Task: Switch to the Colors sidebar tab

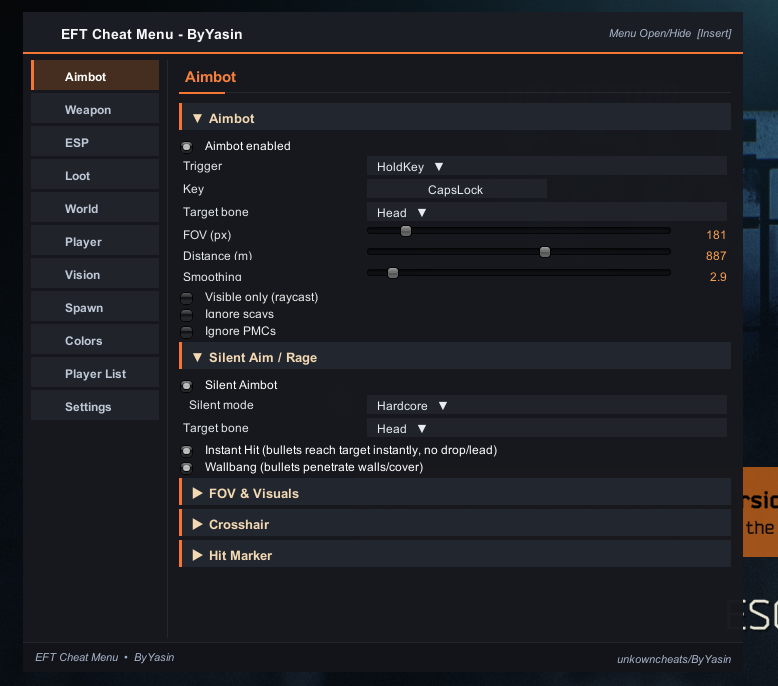Action: coord(95,340)
